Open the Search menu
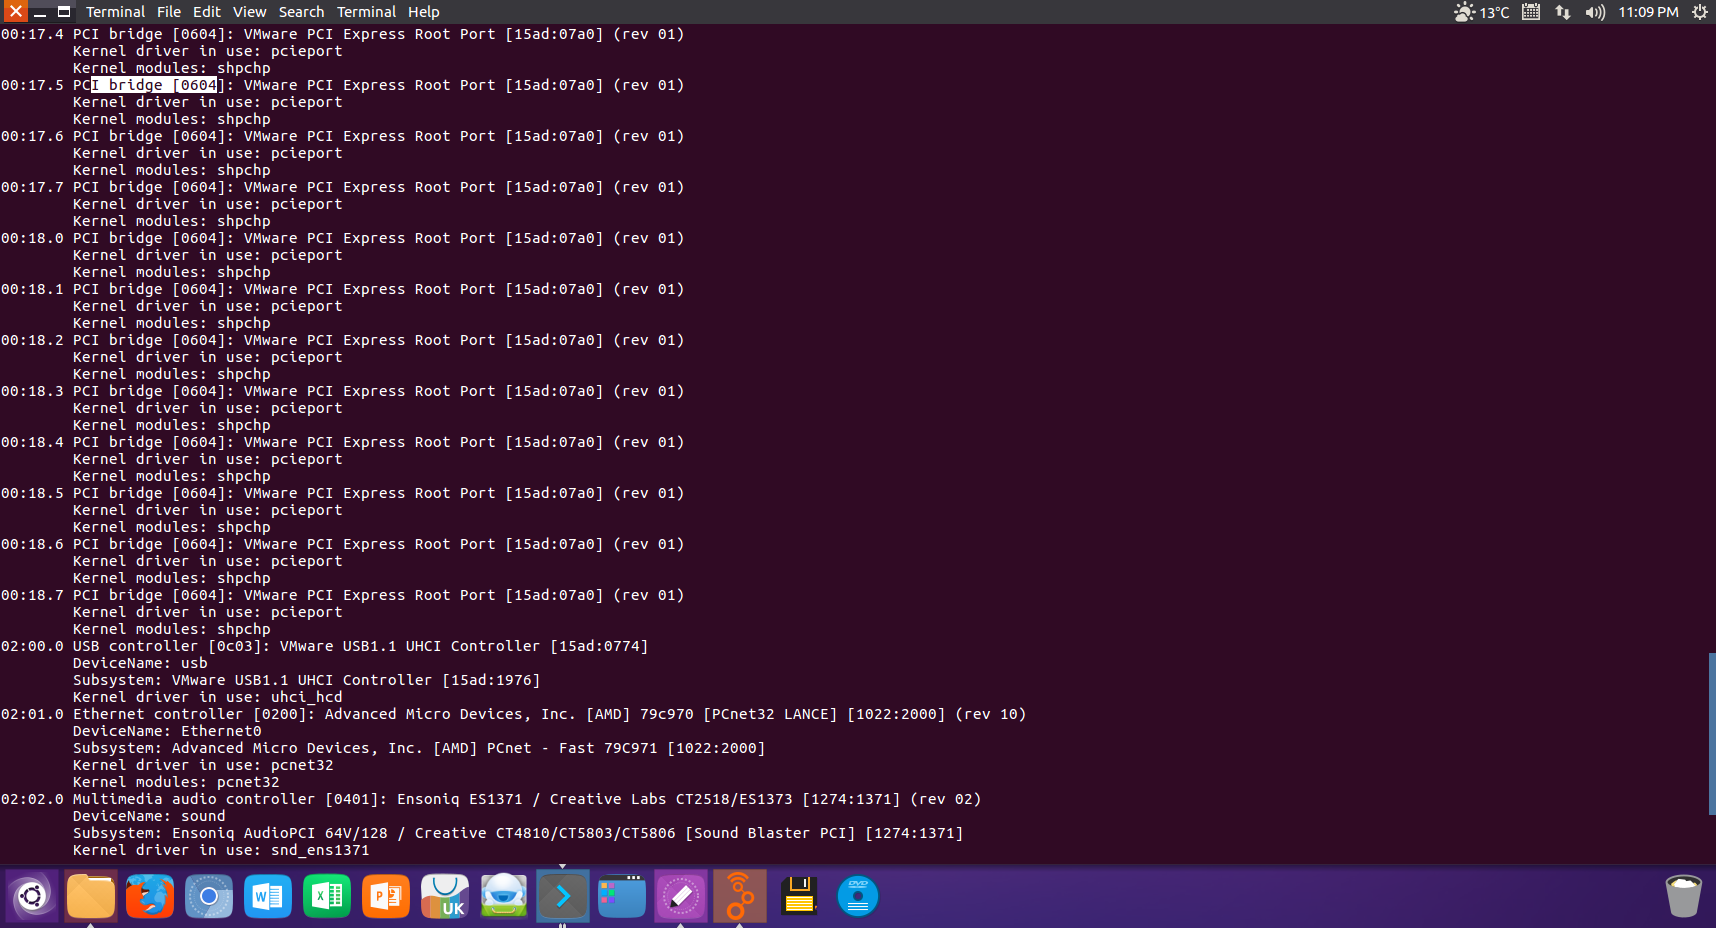Image resolution: width=1716 pixels, height=928 pixels. 301,12
